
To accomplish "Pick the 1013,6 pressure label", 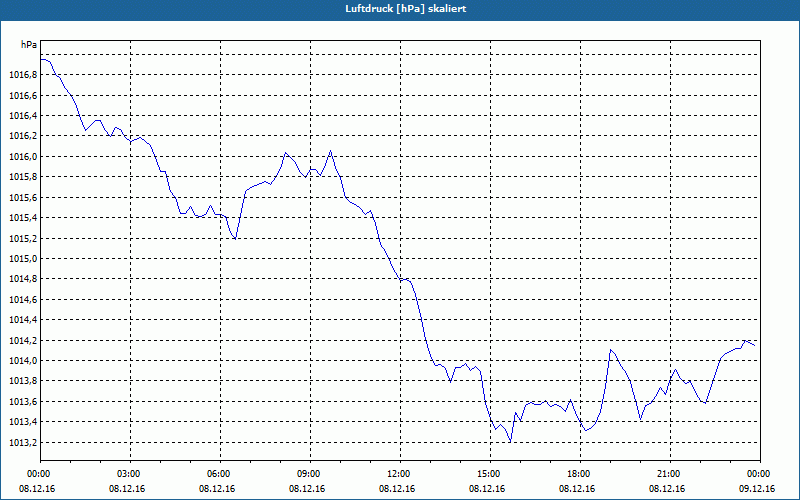I will click(23, 402).
